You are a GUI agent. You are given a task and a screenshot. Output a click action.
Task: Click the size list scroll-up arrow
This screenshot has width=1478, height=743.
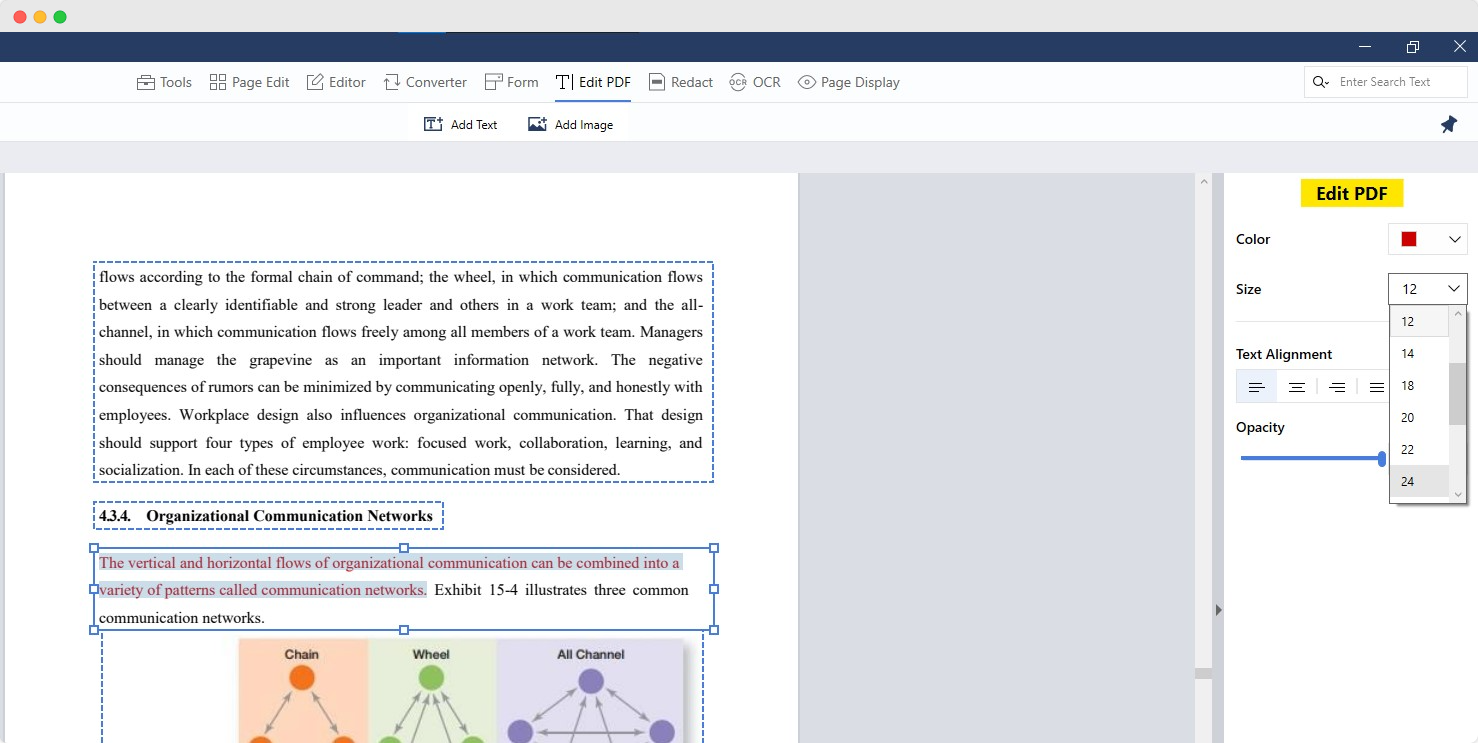click(x=1457, y=313)
